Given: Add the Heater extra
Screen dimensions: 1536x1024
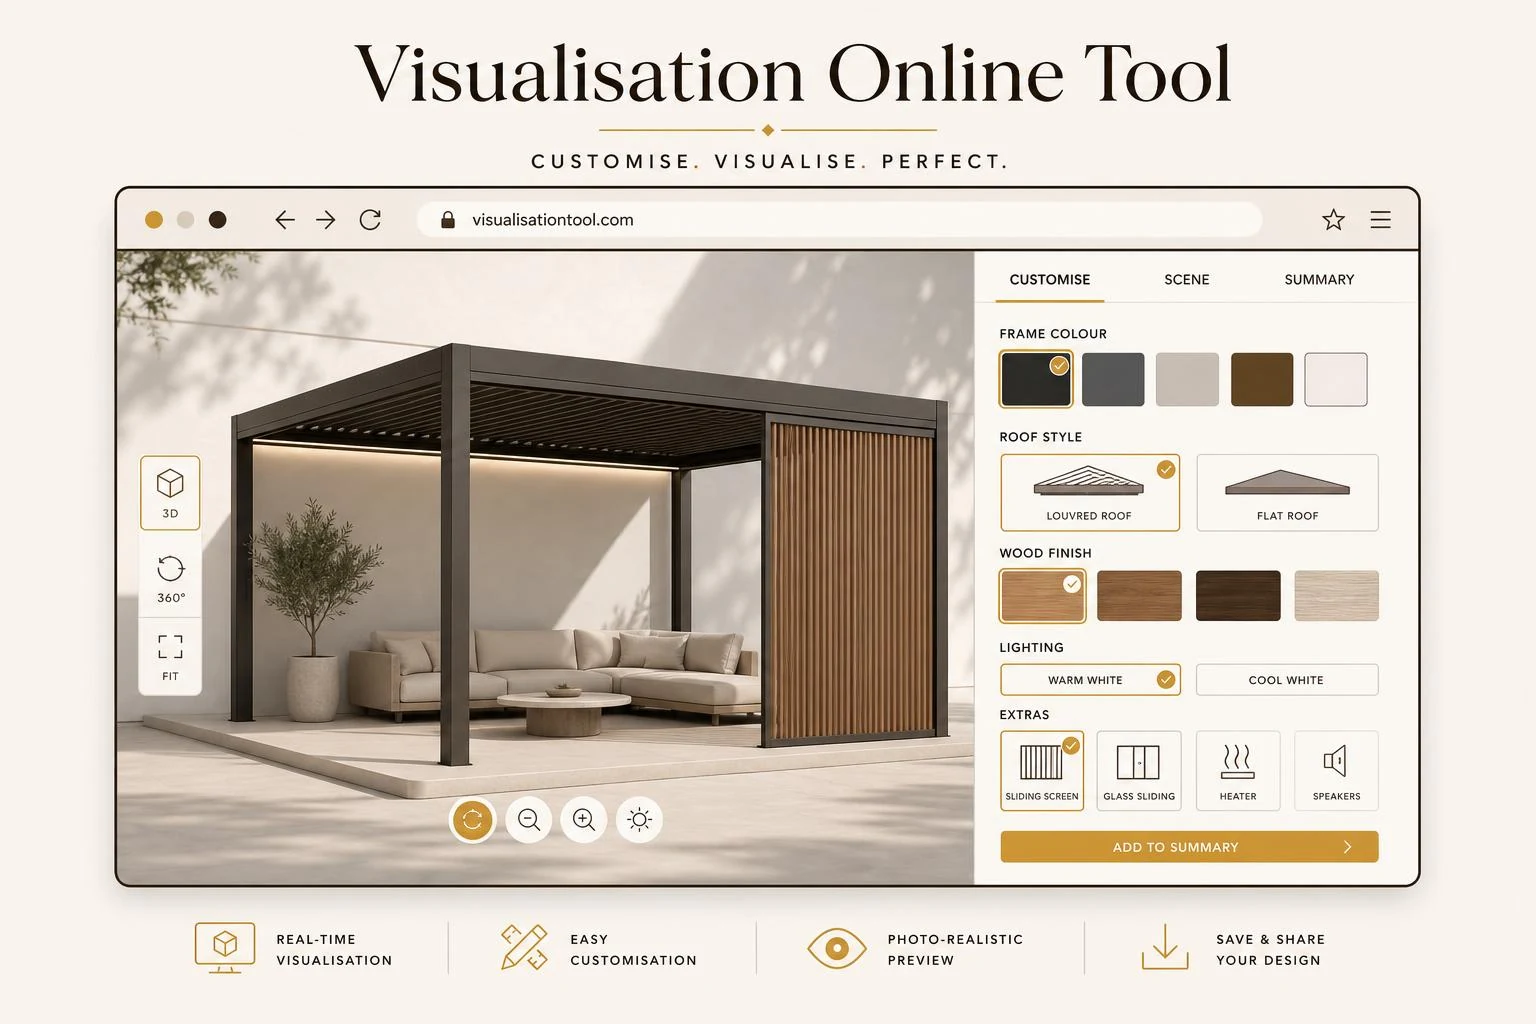Looking at the screenshot, I should (x=1238, y=770).
